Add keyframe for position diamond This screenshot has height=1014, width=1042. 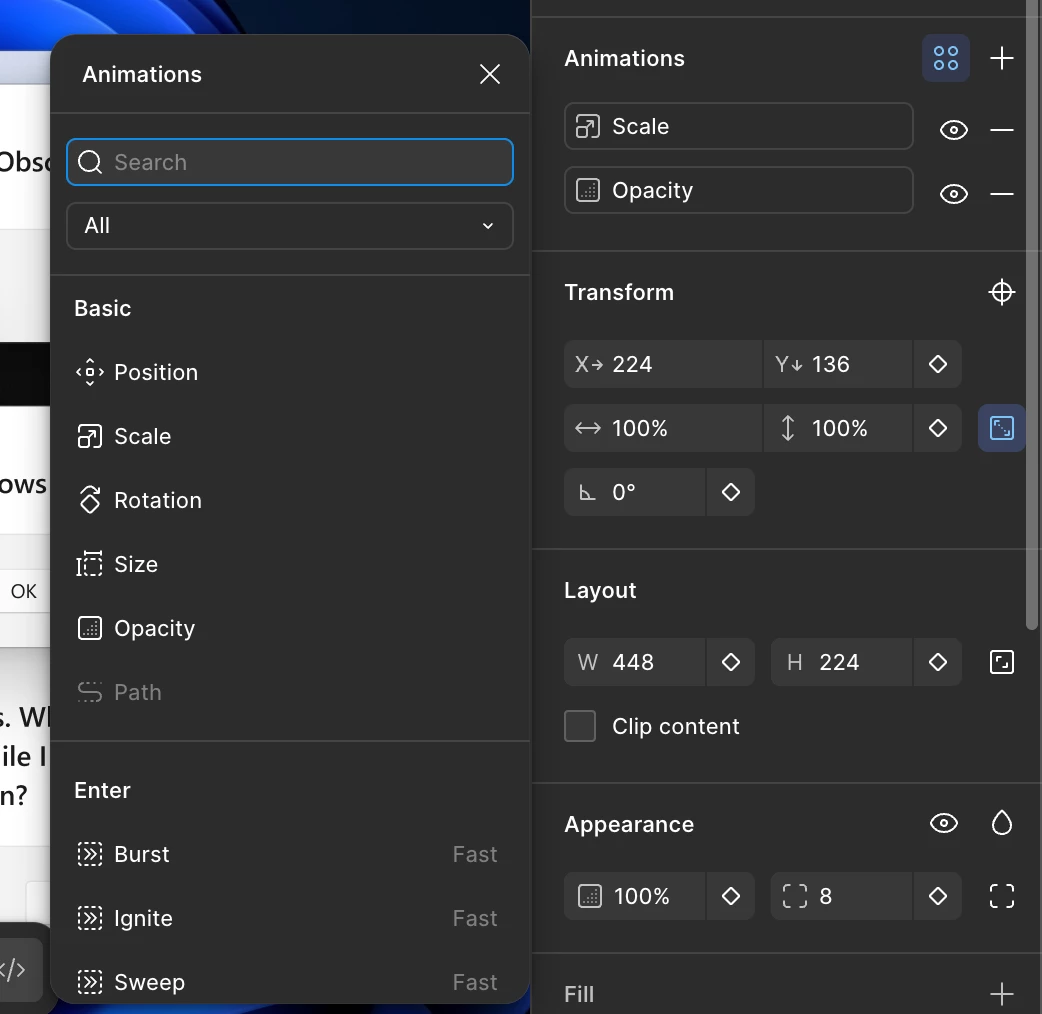(938, 364)
